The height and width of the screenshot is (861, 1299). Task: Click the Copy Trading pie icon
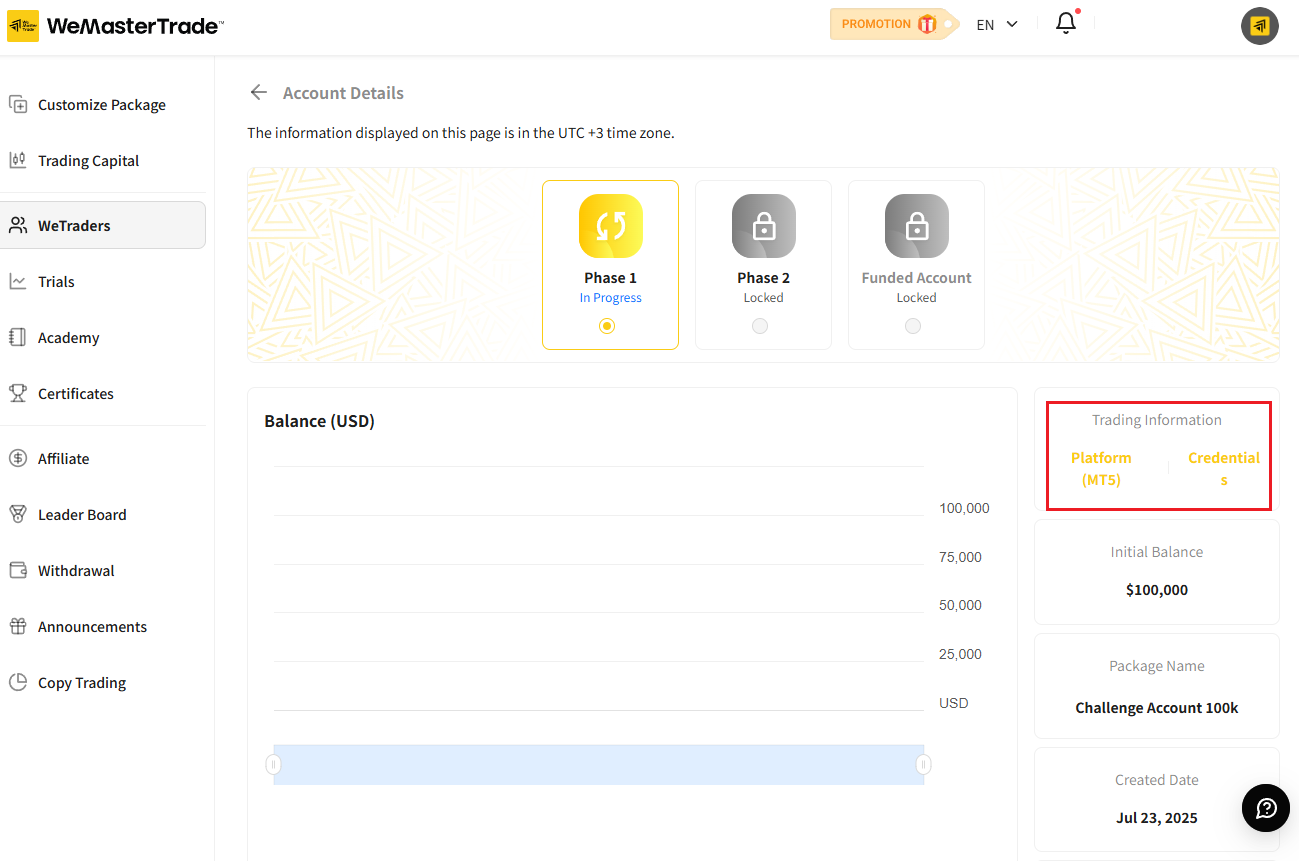[18, 682]
